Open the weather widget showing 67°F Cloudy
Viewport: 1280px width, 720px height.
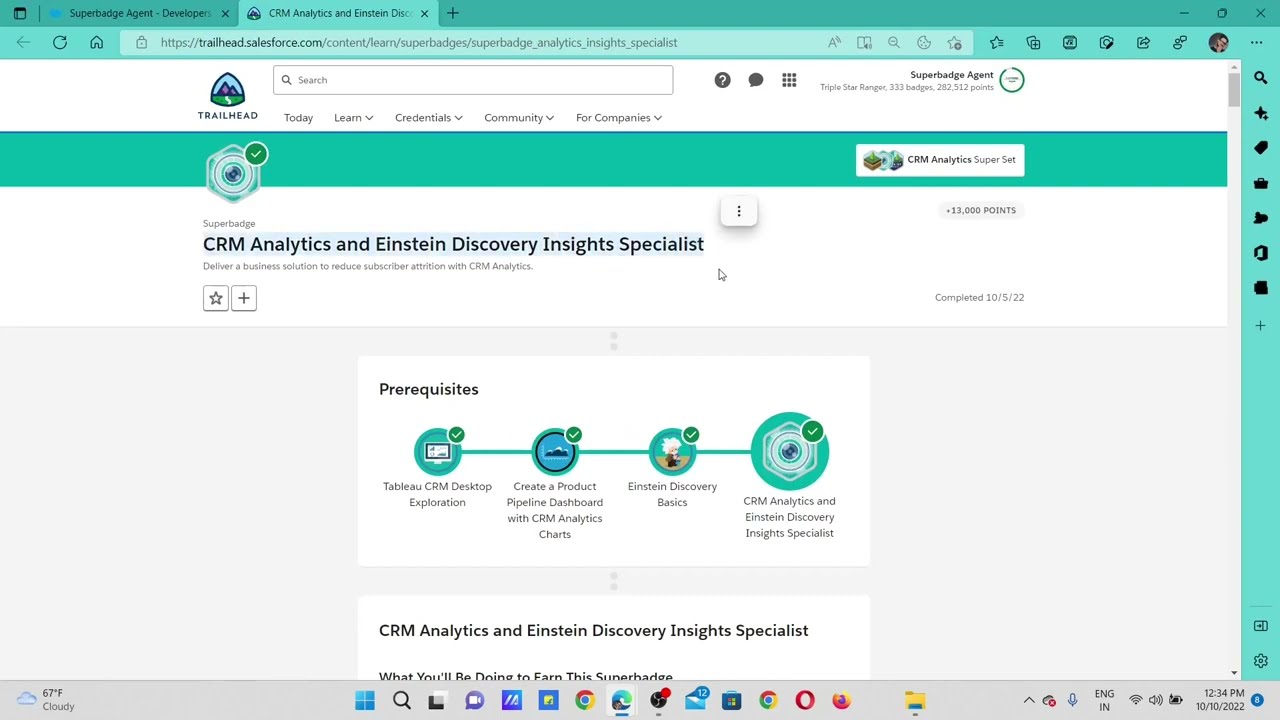[47, 700]
